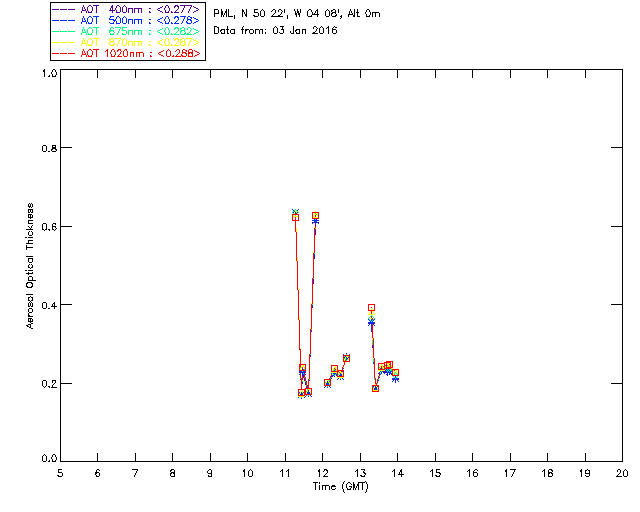This screenshot has height=512, width=640.
Task: Click the AOT 675nm legend entry
Action: pos(127,31)
